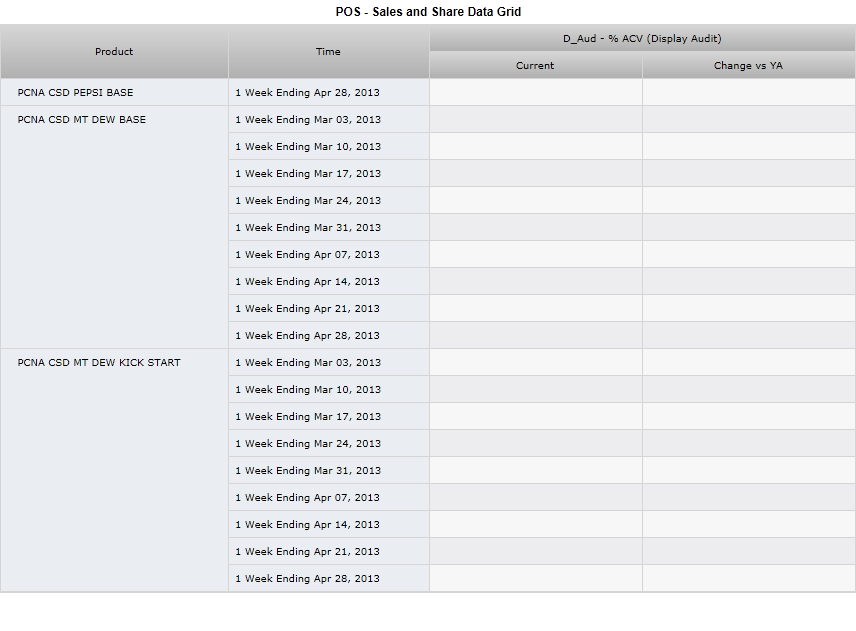Select the PCNA CSD PEPSI BASE product row

pos(114,92)
